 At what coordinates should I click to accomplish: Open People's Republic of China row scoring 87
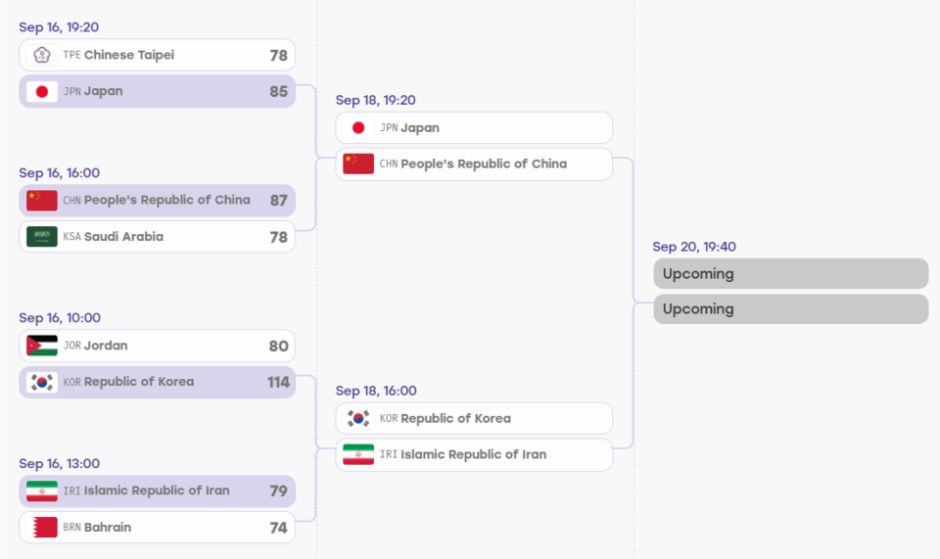(x=157, y=200)
